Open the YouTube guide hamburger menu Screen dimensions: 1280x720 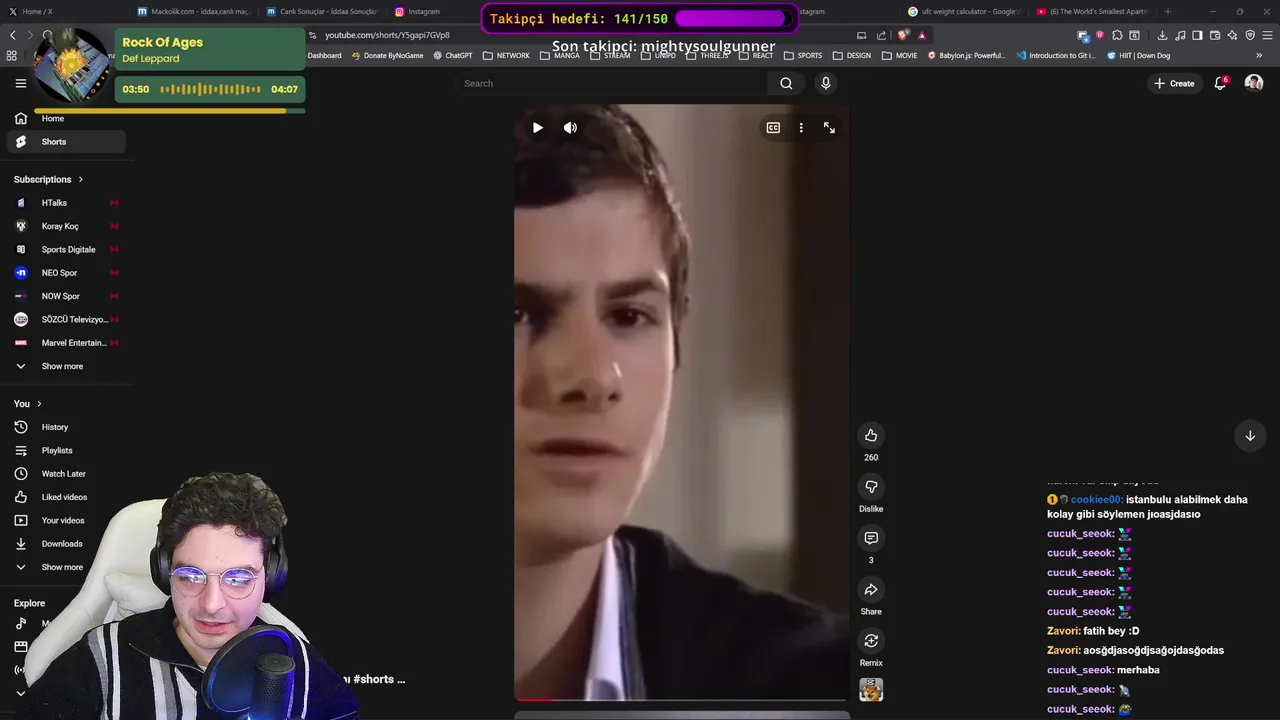click(20, 83)
